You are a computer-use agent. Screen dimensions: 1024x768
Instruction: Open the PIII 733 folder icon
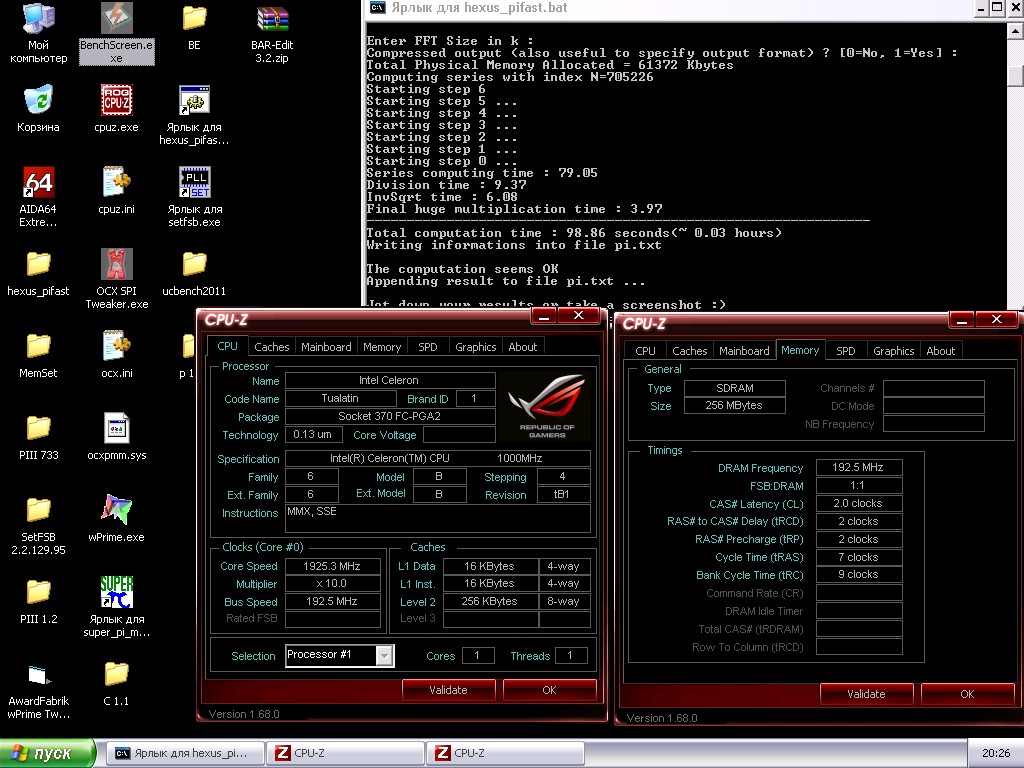[39, 436]
